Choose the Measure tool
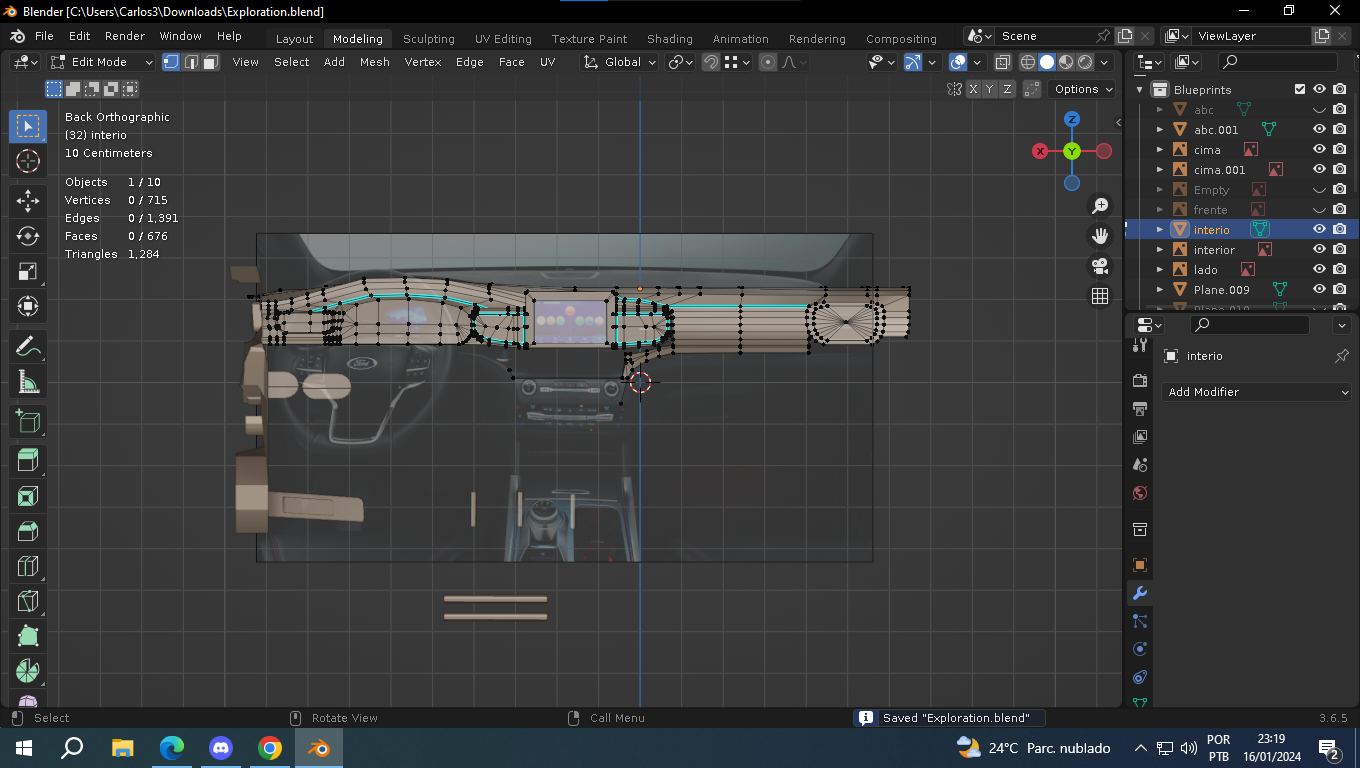 pyautogui.click(x=28, y=383)
